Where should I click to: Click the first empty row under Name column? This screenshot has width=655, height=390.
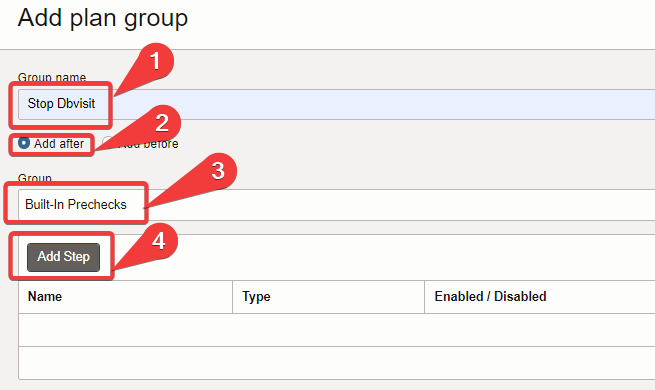point(125,330)
